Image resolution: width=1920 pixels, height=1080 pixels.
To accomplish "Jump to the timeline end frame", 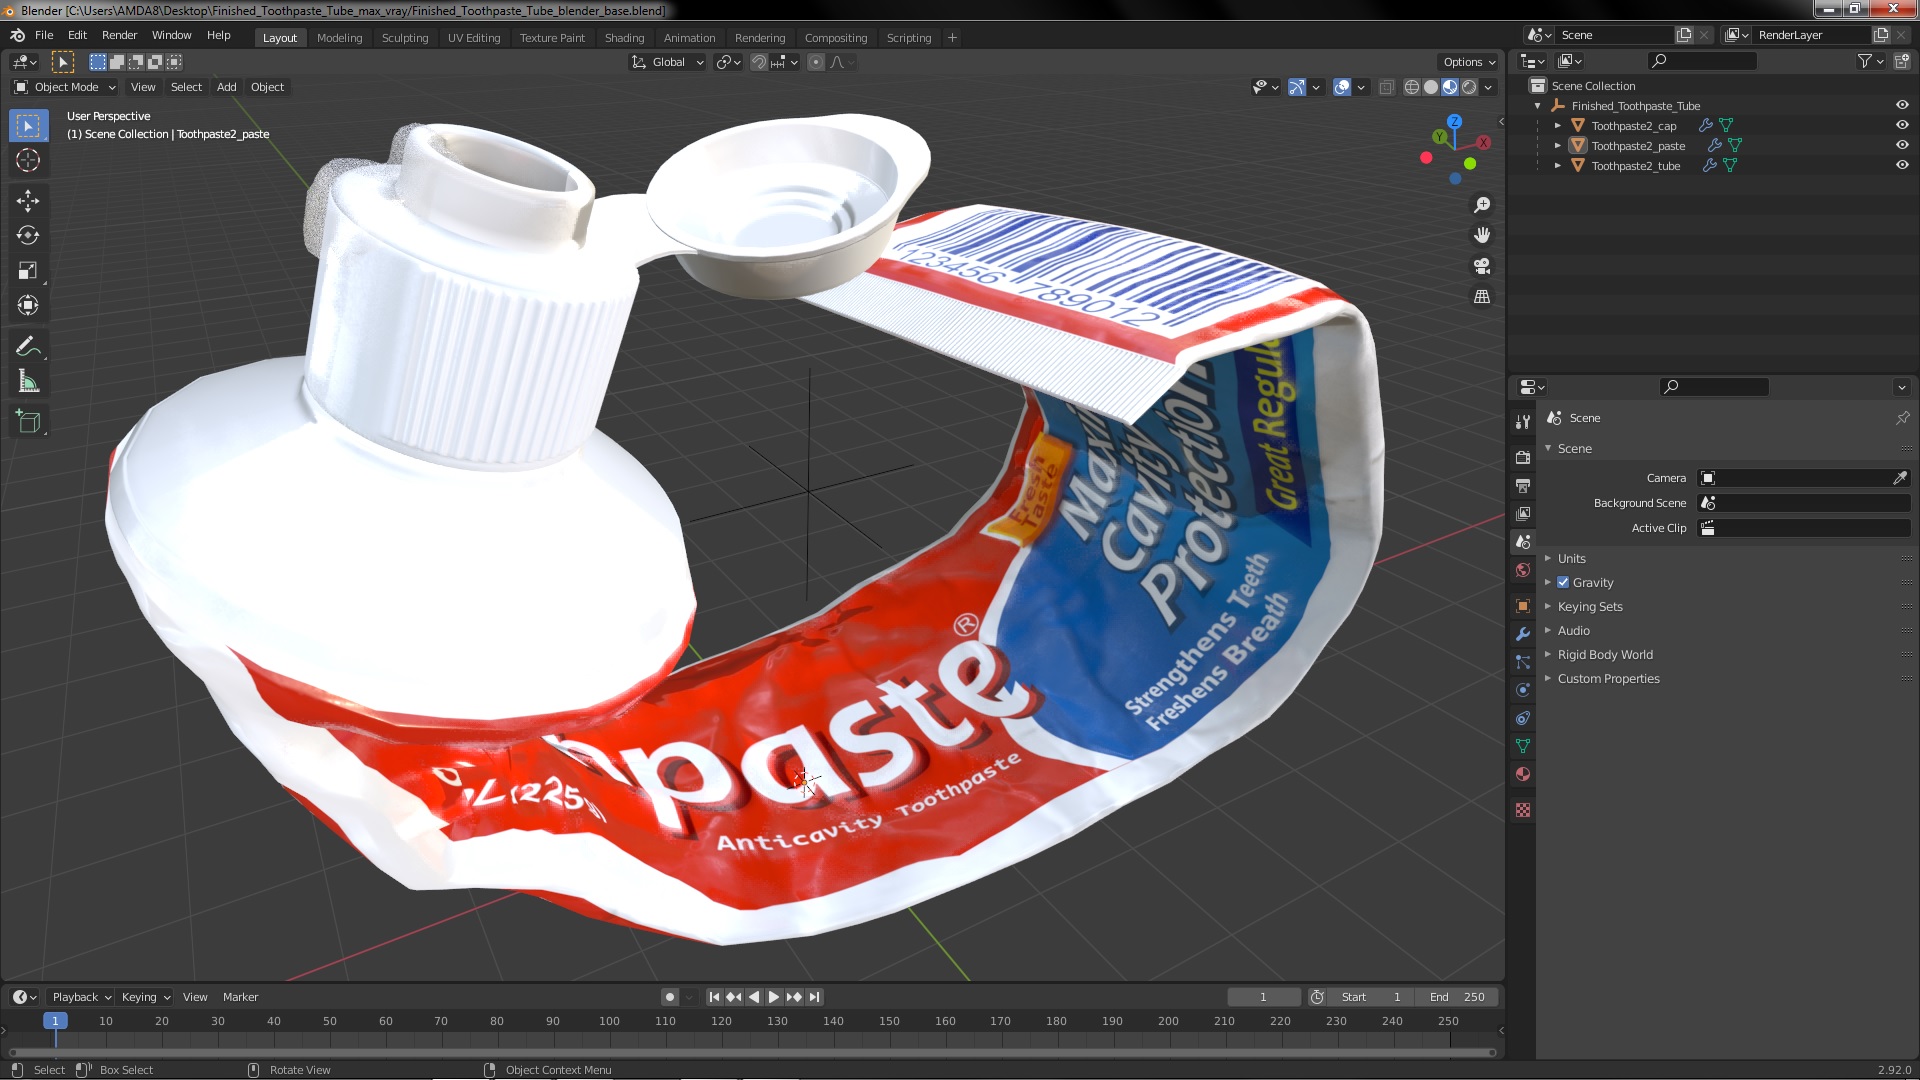I will point(815,997).
